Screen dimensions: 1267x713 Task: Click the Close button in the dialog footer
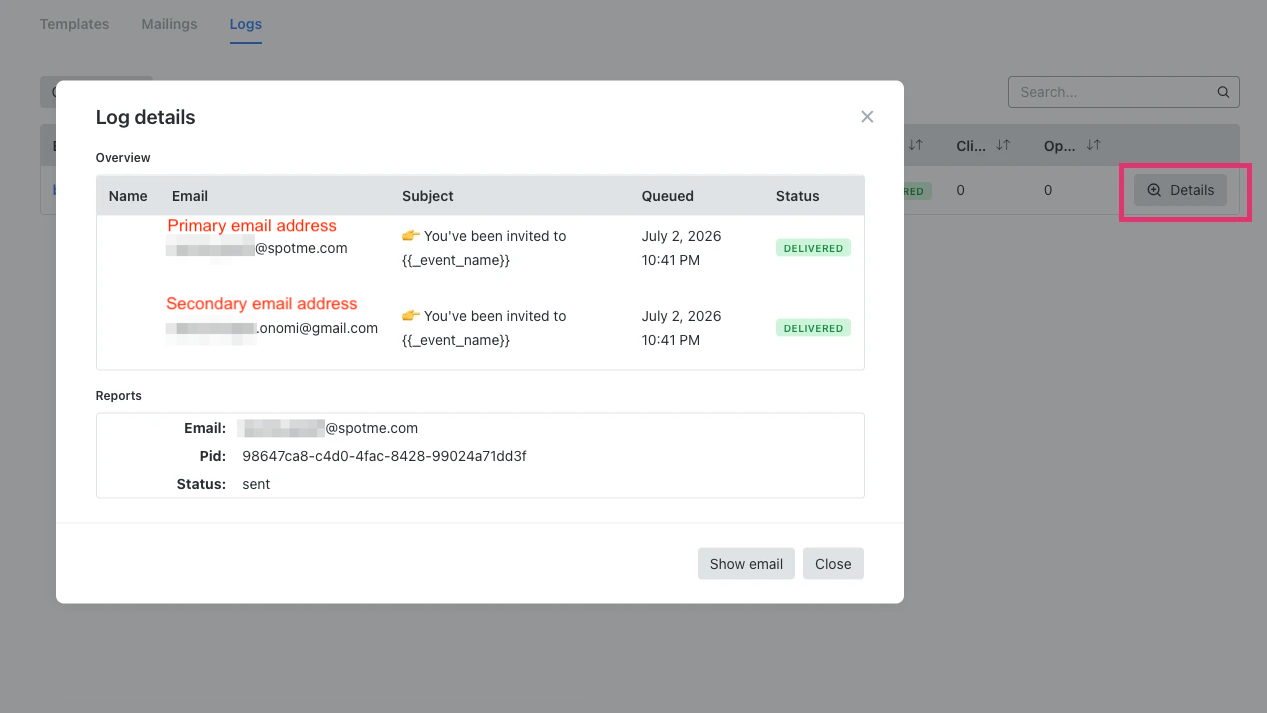(833, 564)
